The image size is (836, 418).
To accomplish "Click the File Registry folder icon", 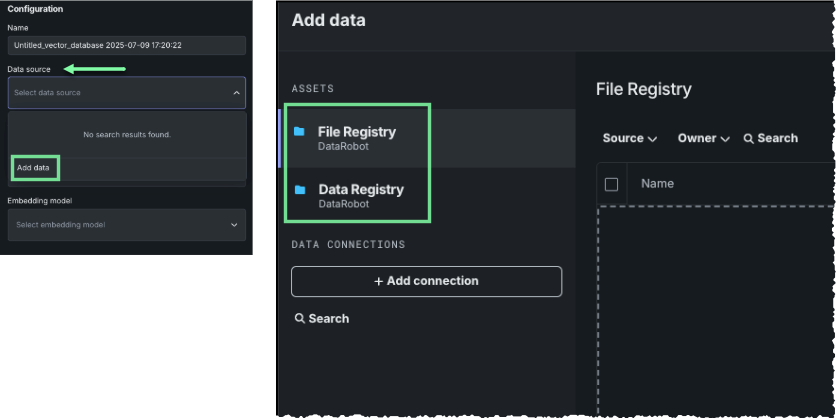I will pyautogui.click(x=299, y=131).
